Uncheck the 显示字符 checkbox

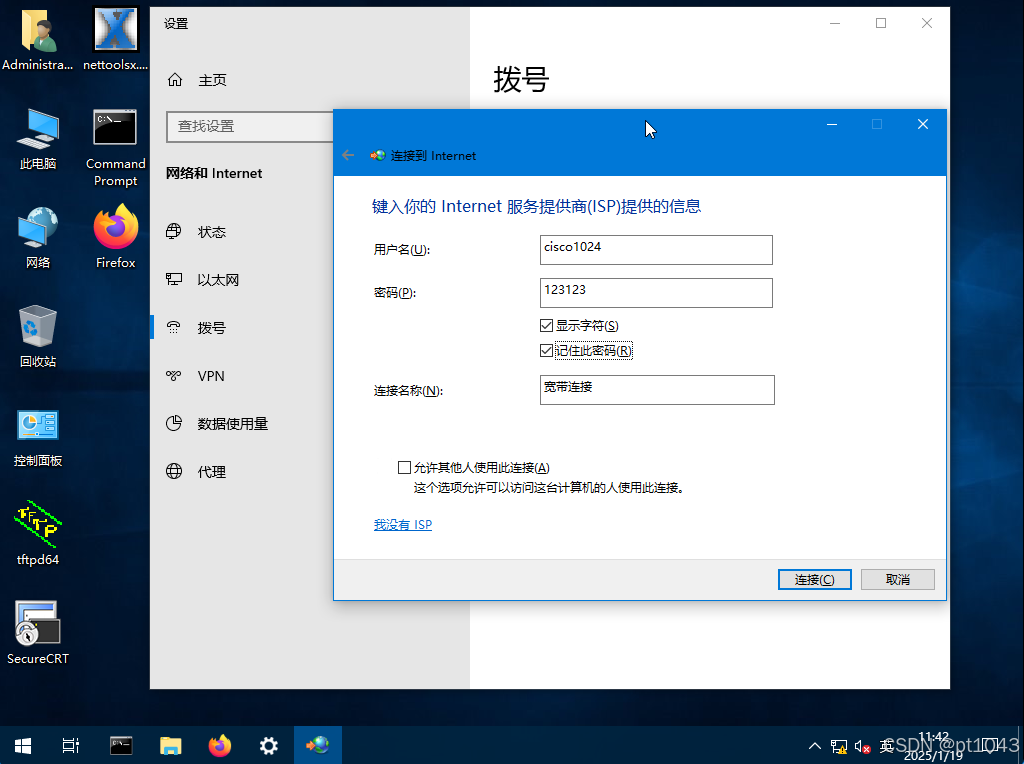547,325
